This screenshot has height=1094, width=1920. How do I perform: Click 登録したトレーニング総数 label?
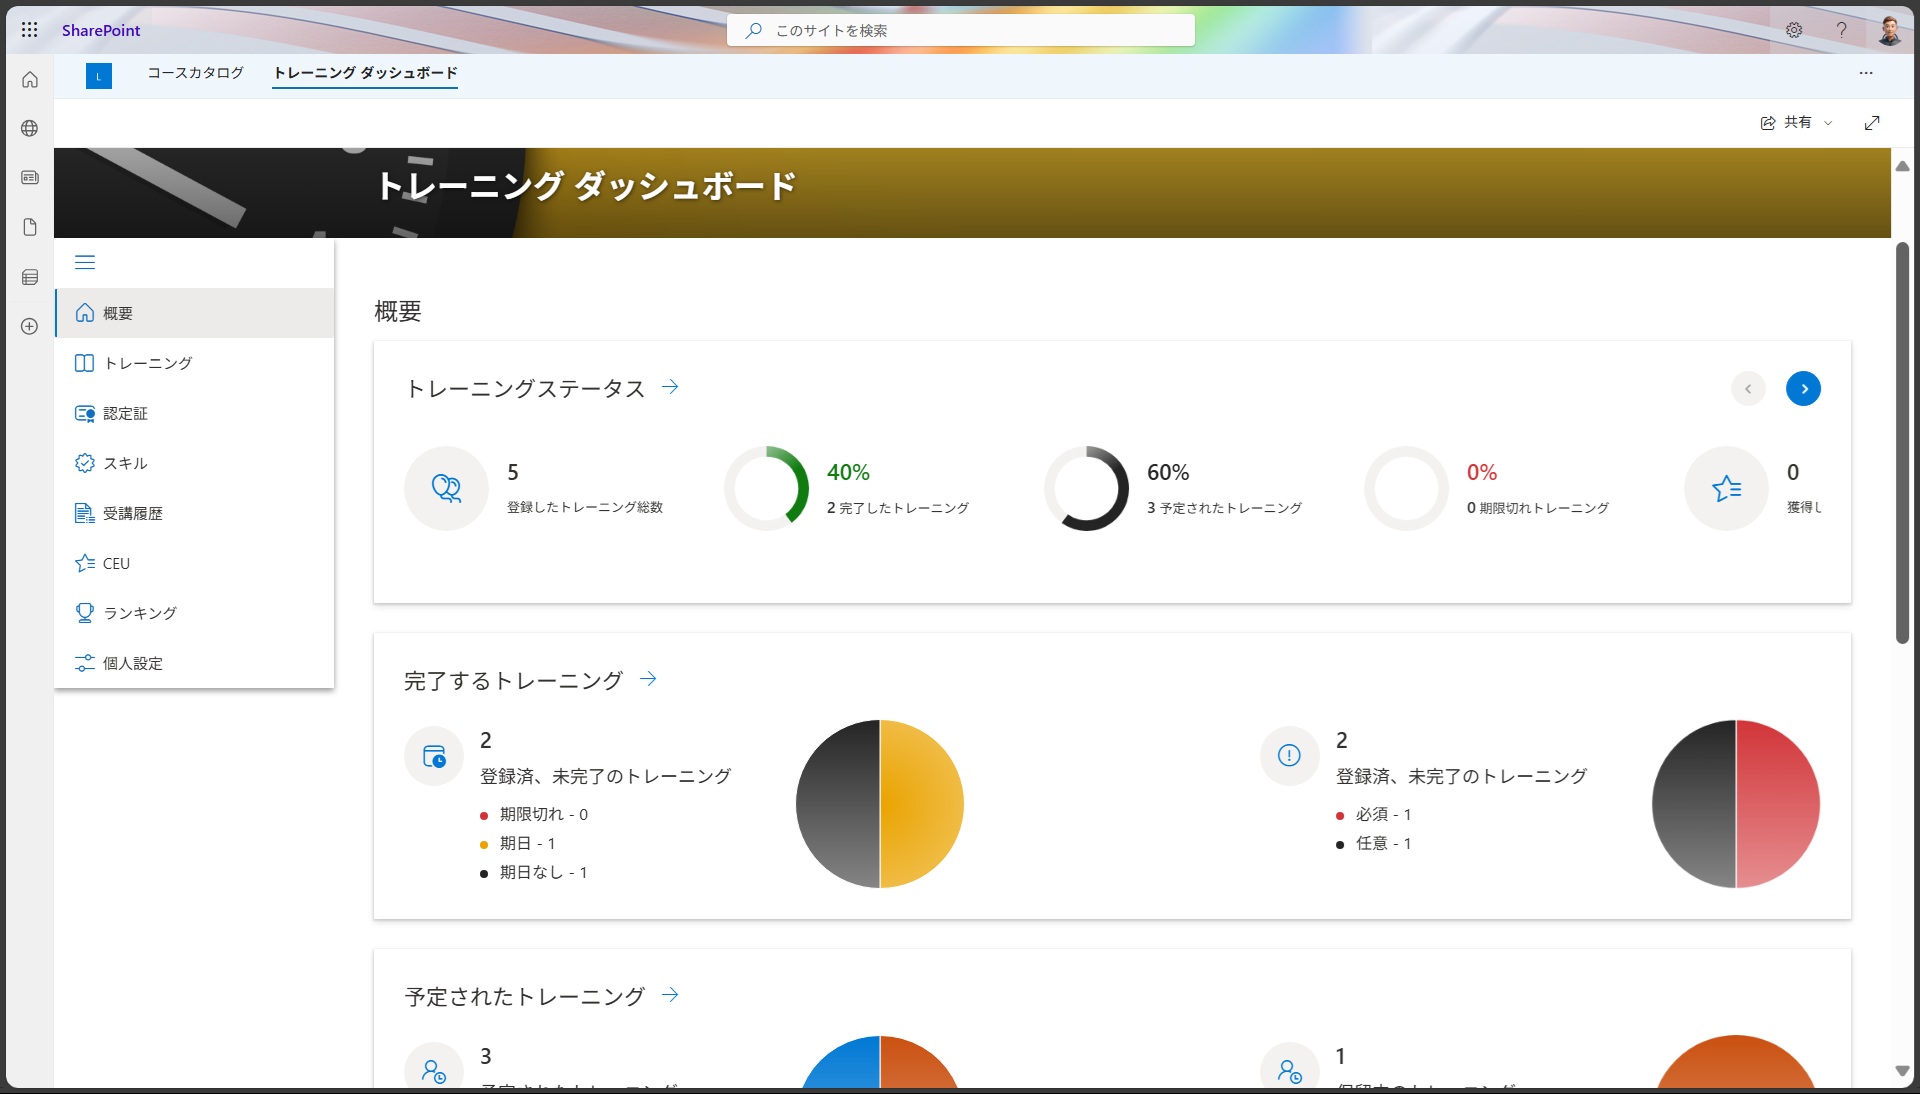pos(585,507)
